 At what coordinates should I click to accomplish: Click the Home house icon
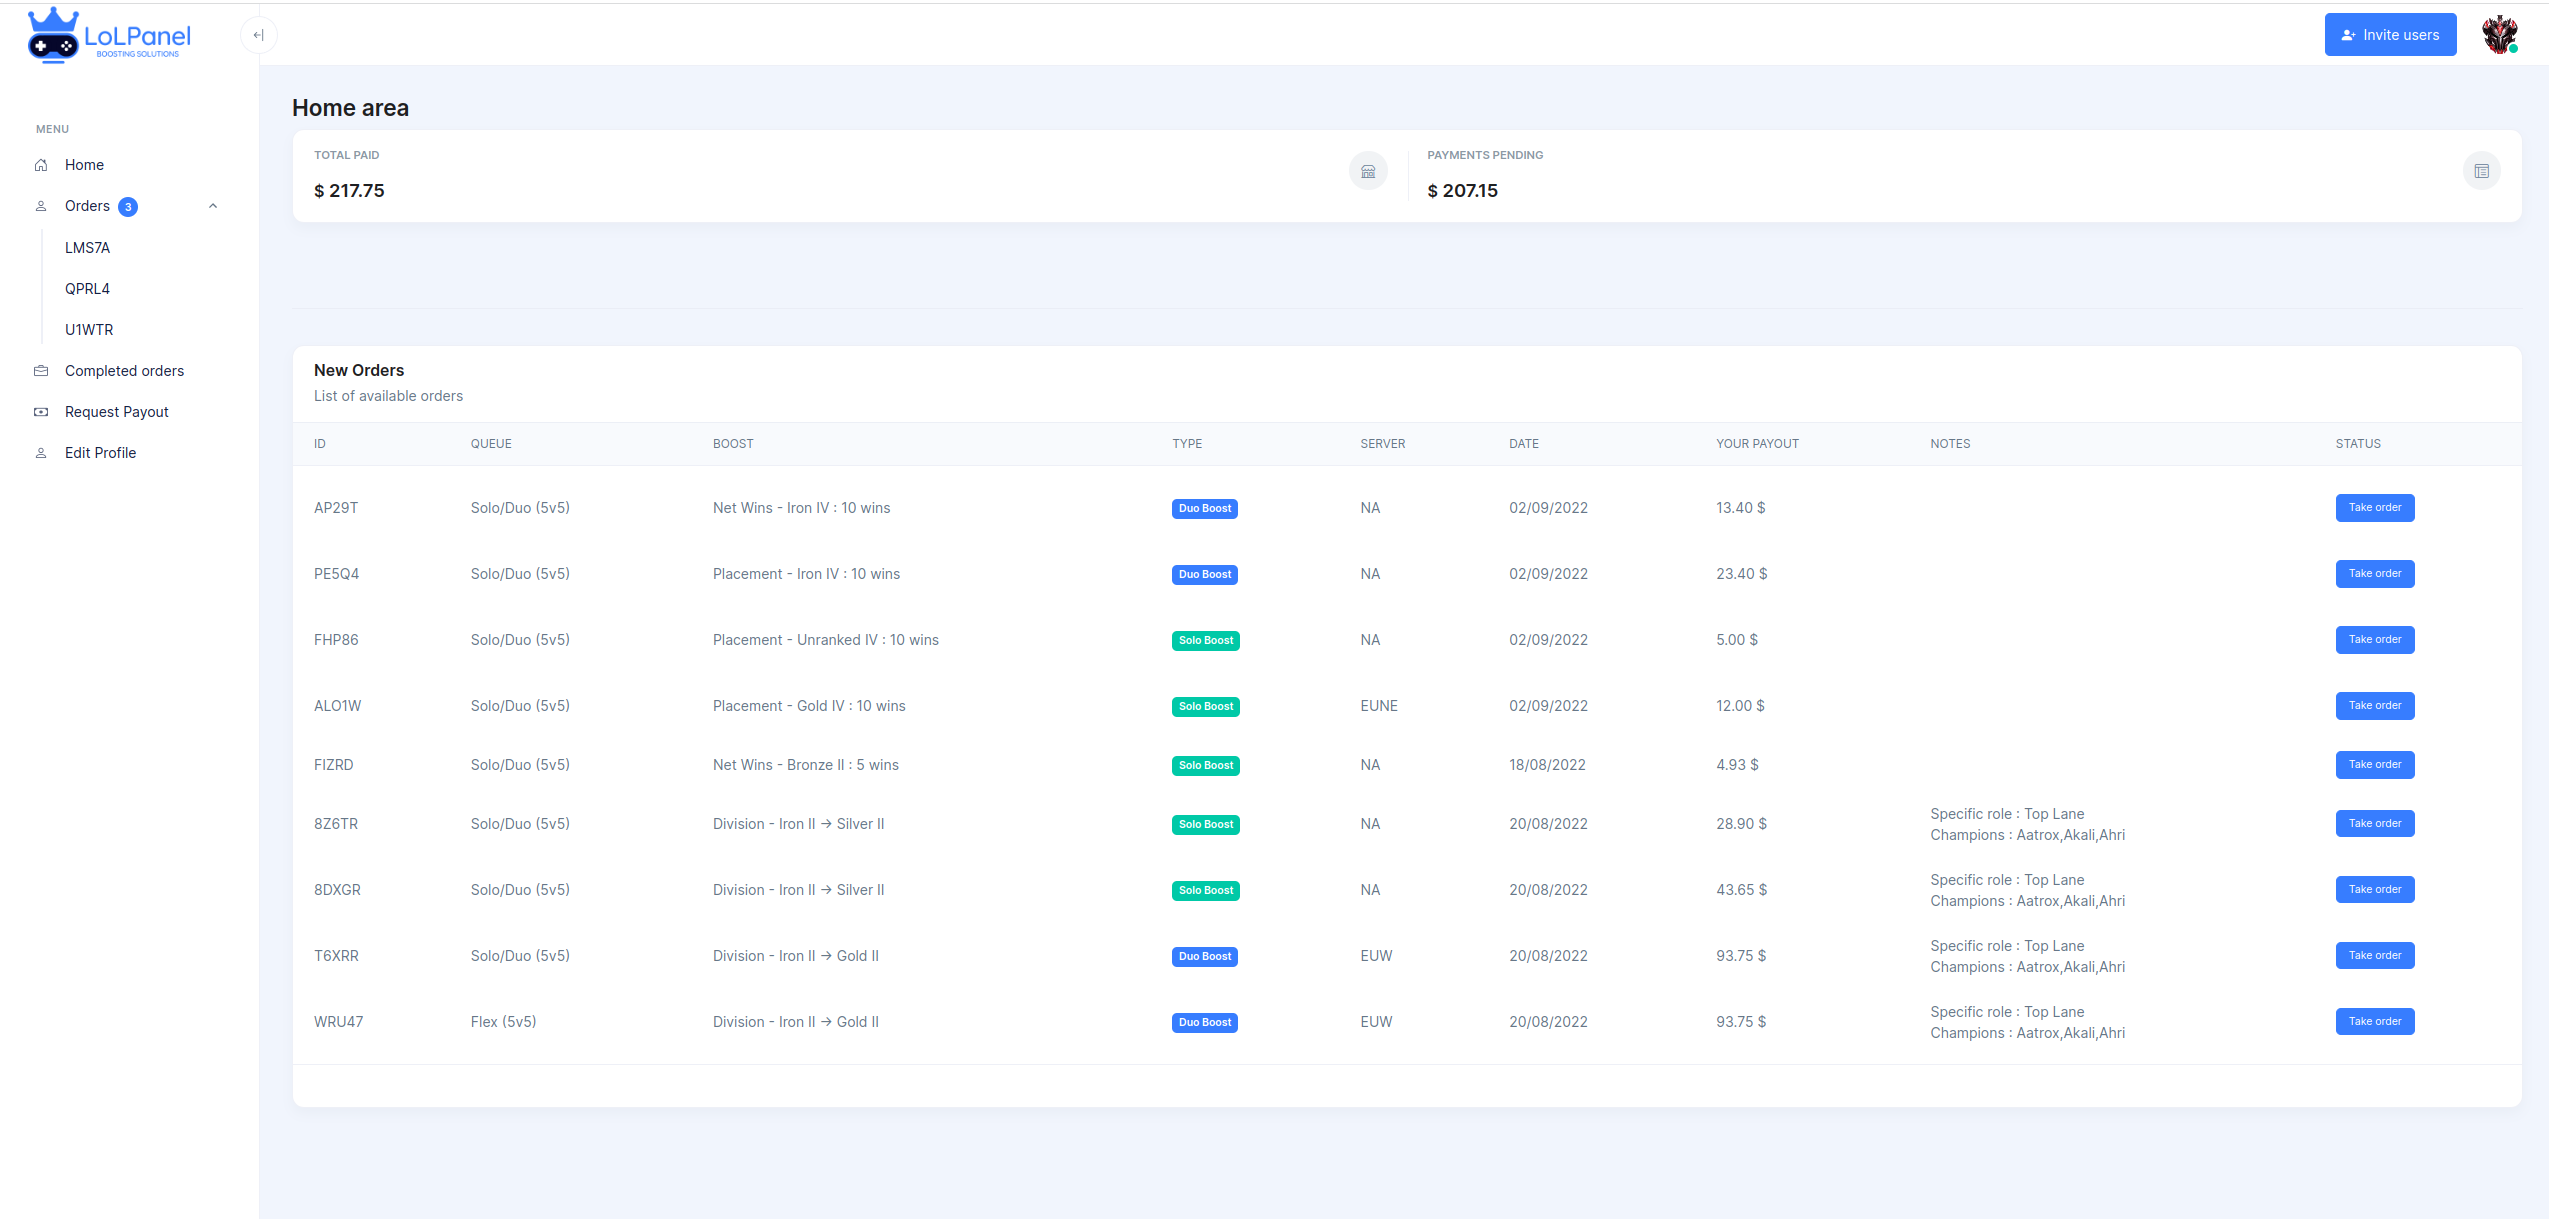pyautogui.click(x=41, y=165)
